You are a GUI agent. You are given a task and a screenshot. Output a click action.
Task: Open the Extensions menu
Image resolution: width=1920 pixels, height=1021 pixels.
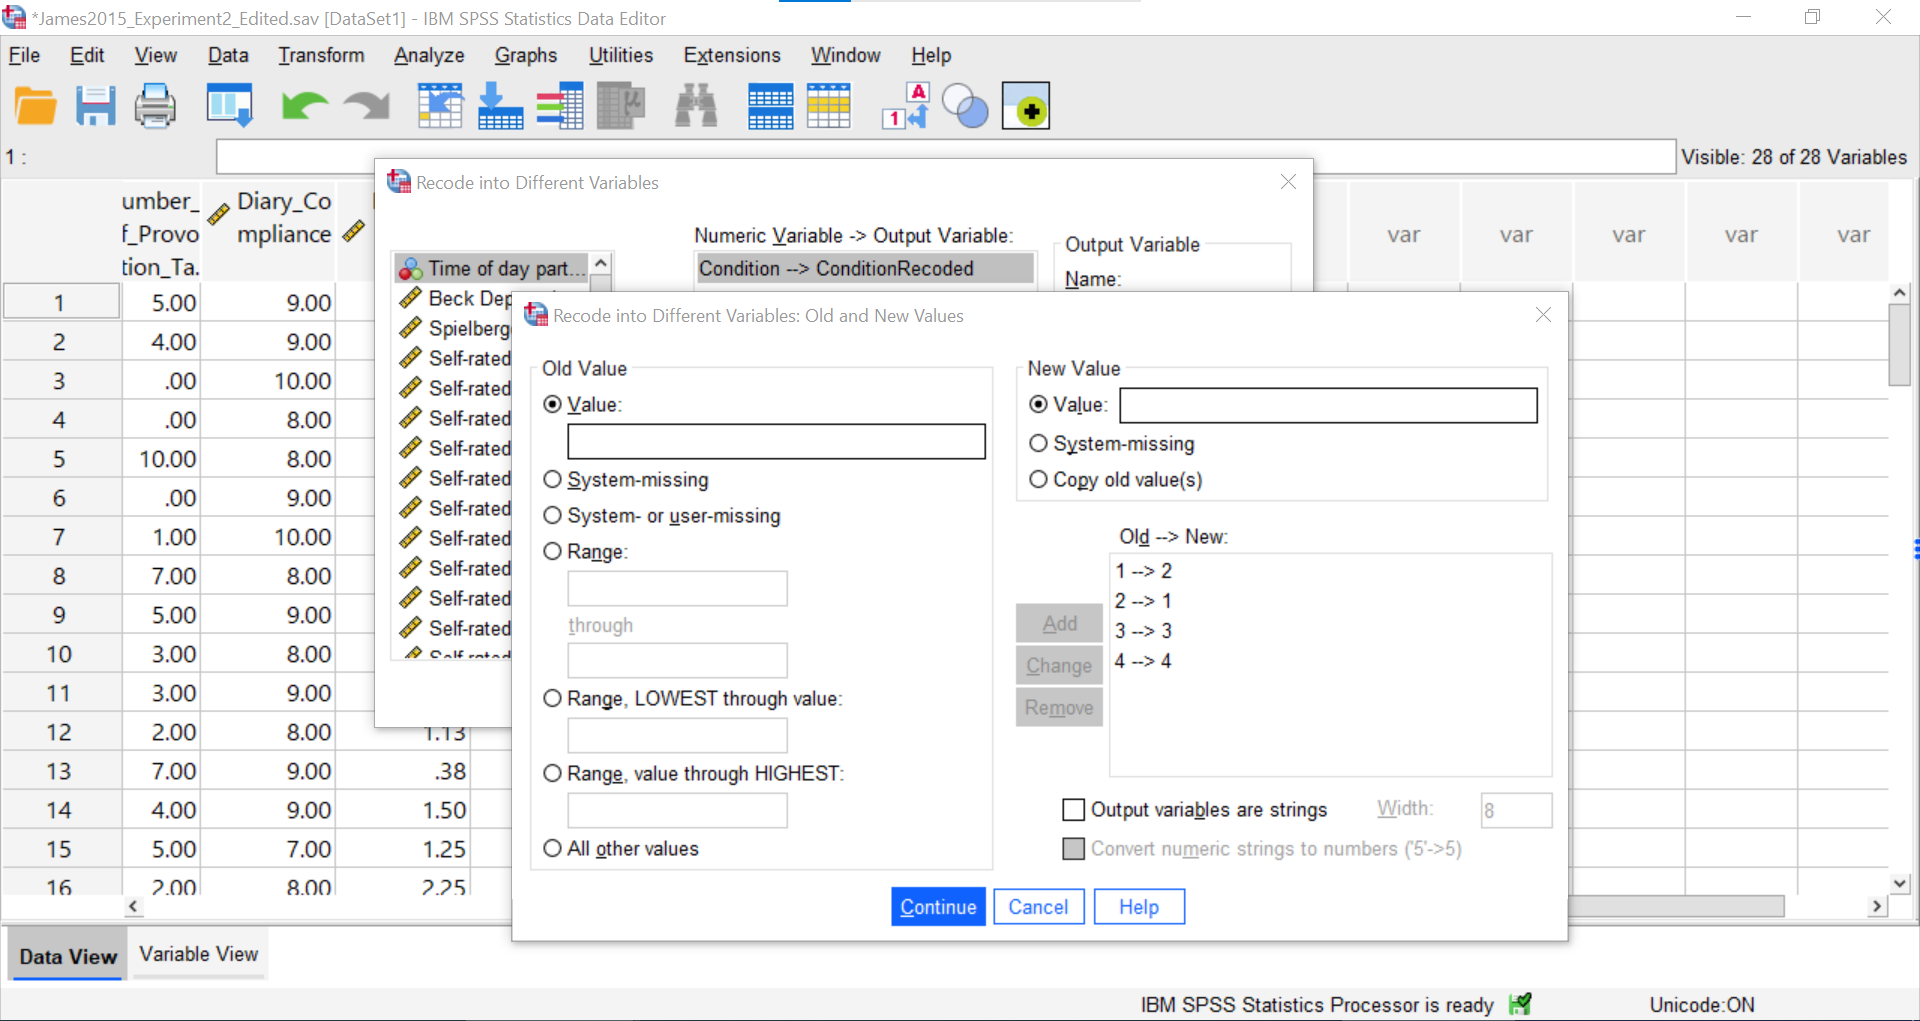[x=732, y=55]
